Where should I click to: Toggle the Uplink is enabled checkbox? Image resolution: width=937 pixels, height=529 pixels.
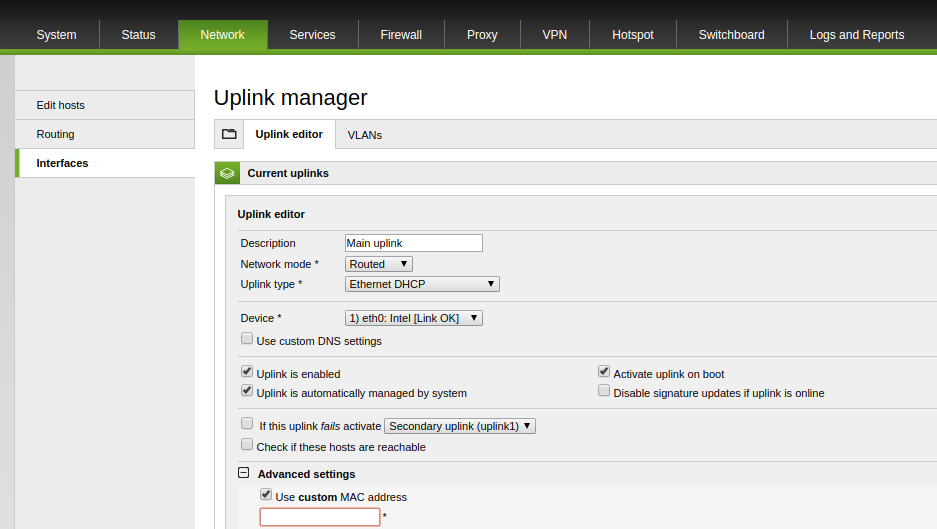(247, 372)
